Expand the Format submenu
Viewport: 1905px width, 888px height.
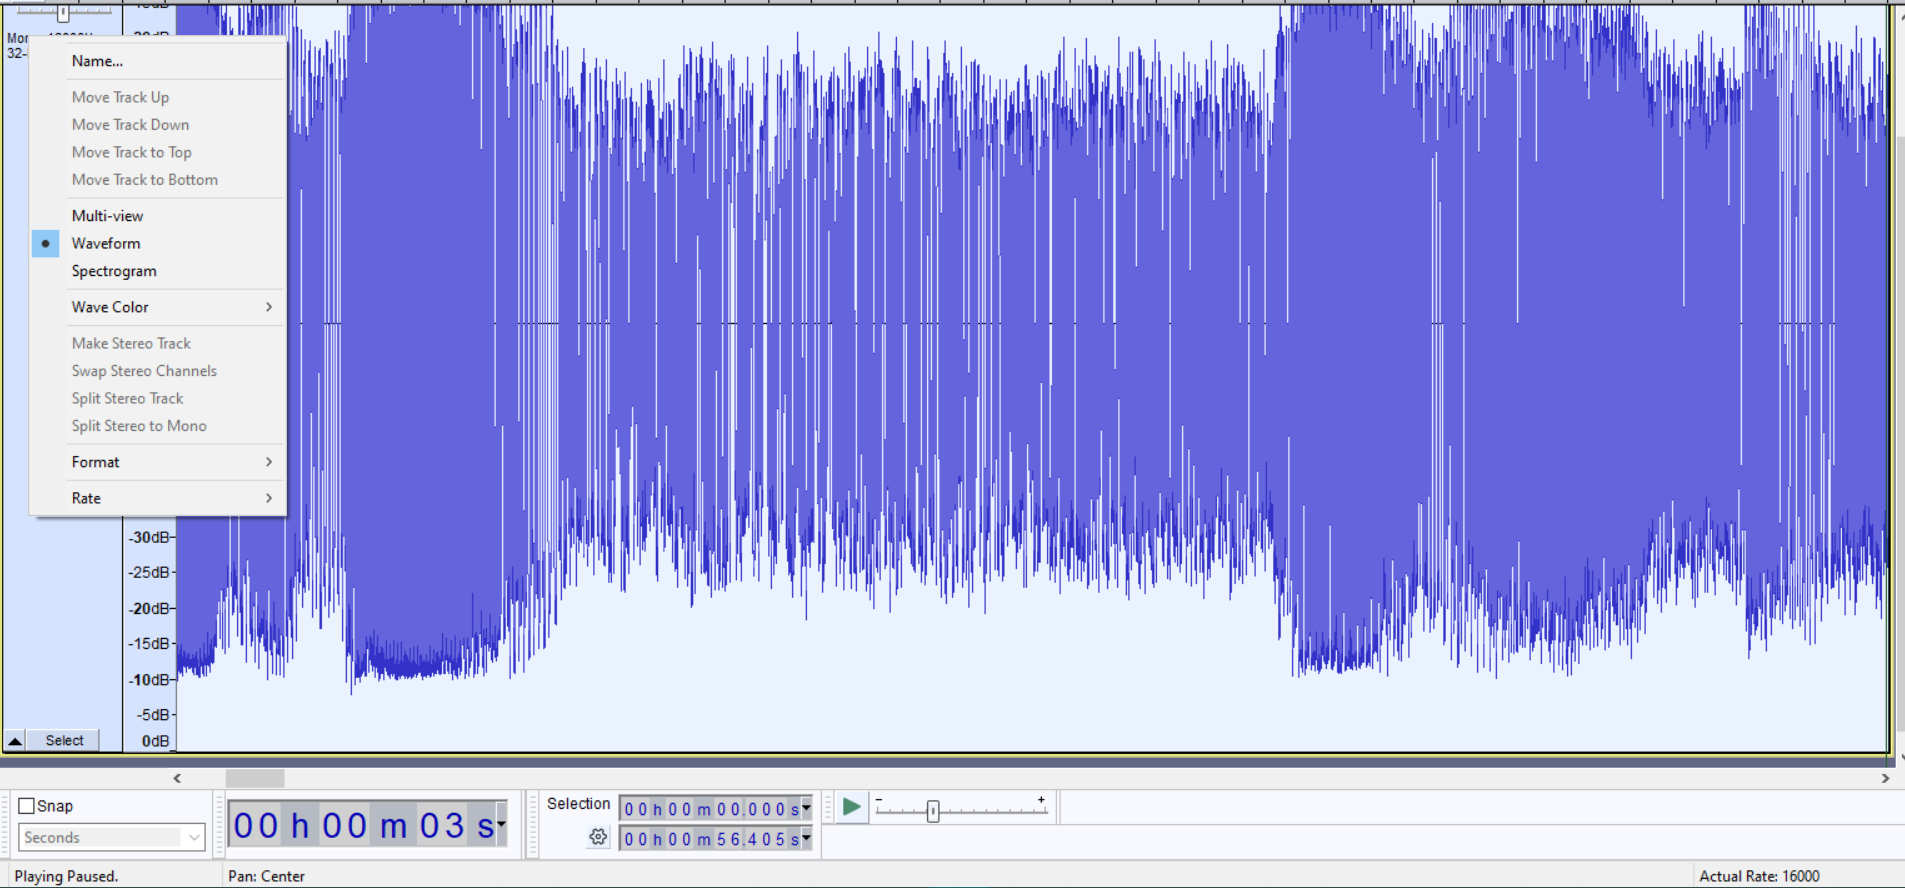[158, 462]
